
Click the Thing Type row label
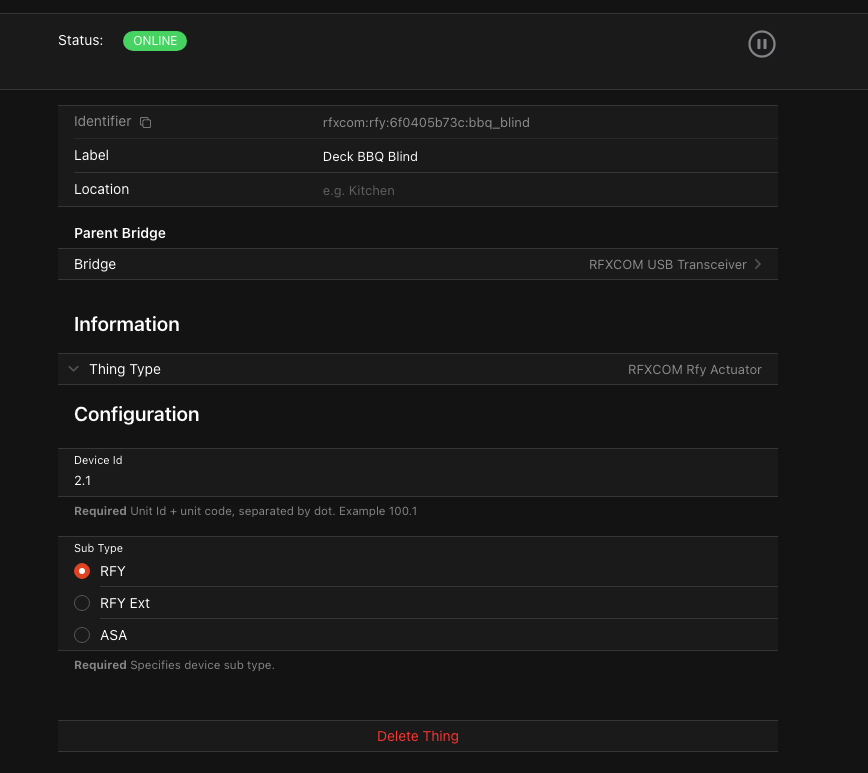(125, 369)
